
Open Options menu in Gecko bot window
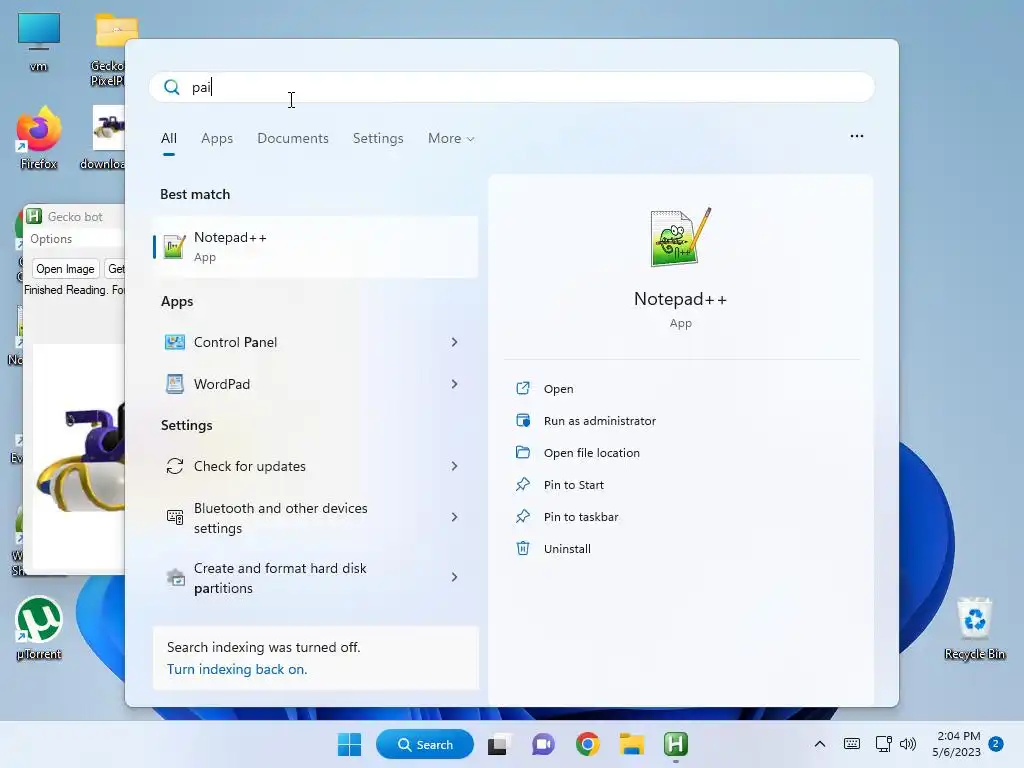tap(51, 239)
